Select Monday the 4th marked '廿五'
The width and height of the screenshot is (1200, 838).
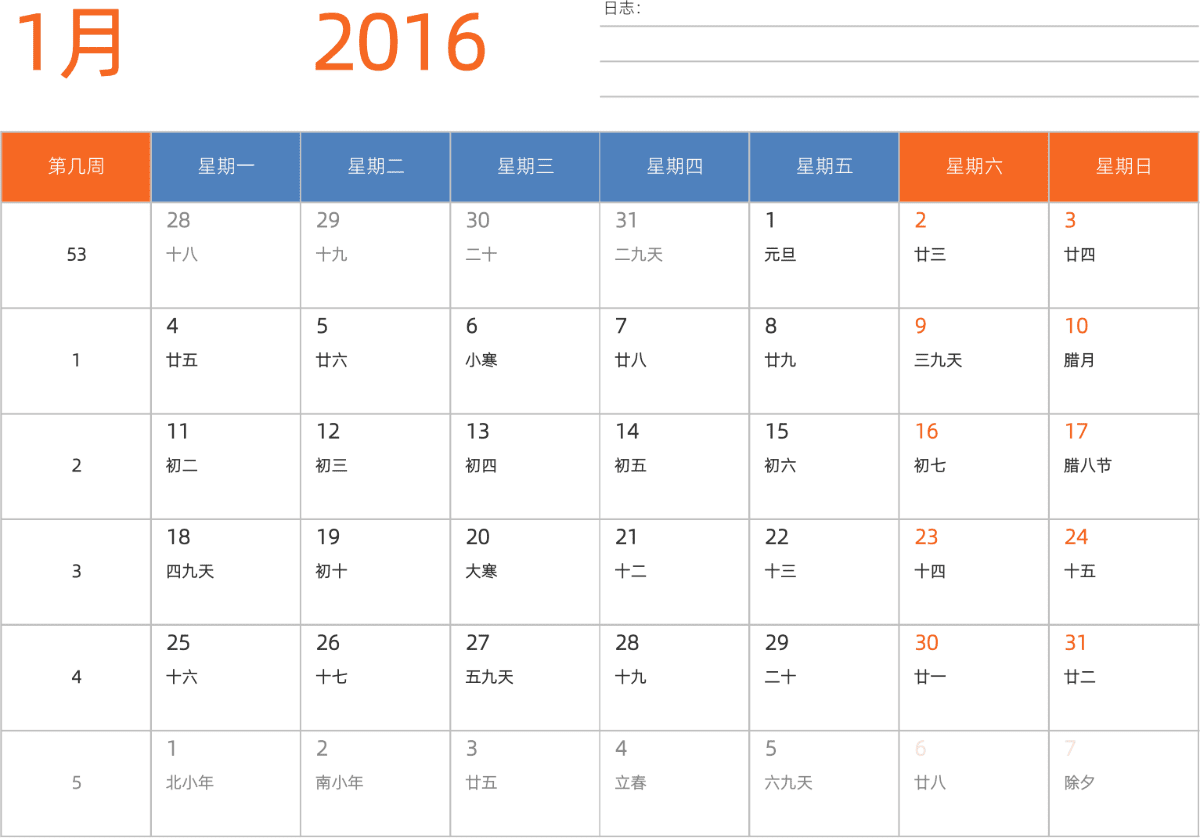point(226,361)
